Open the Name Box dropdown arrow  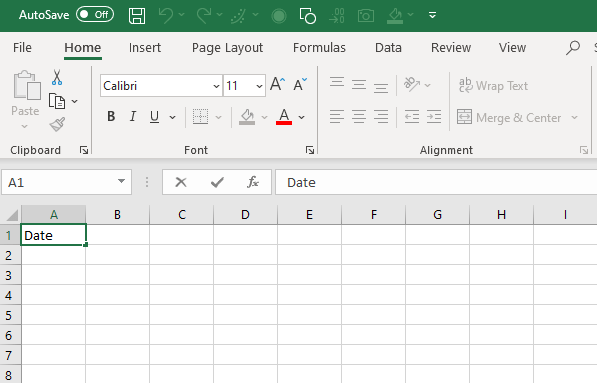point(121,182)
